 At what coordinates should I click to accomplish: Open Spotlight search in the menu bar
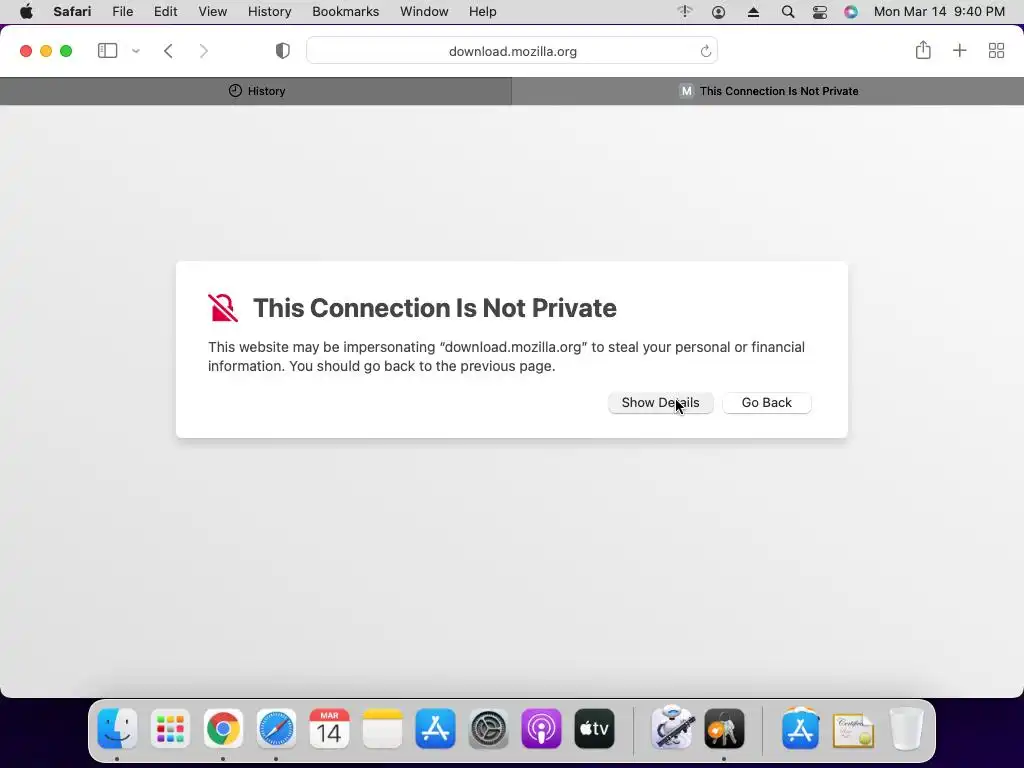point(788,12)
